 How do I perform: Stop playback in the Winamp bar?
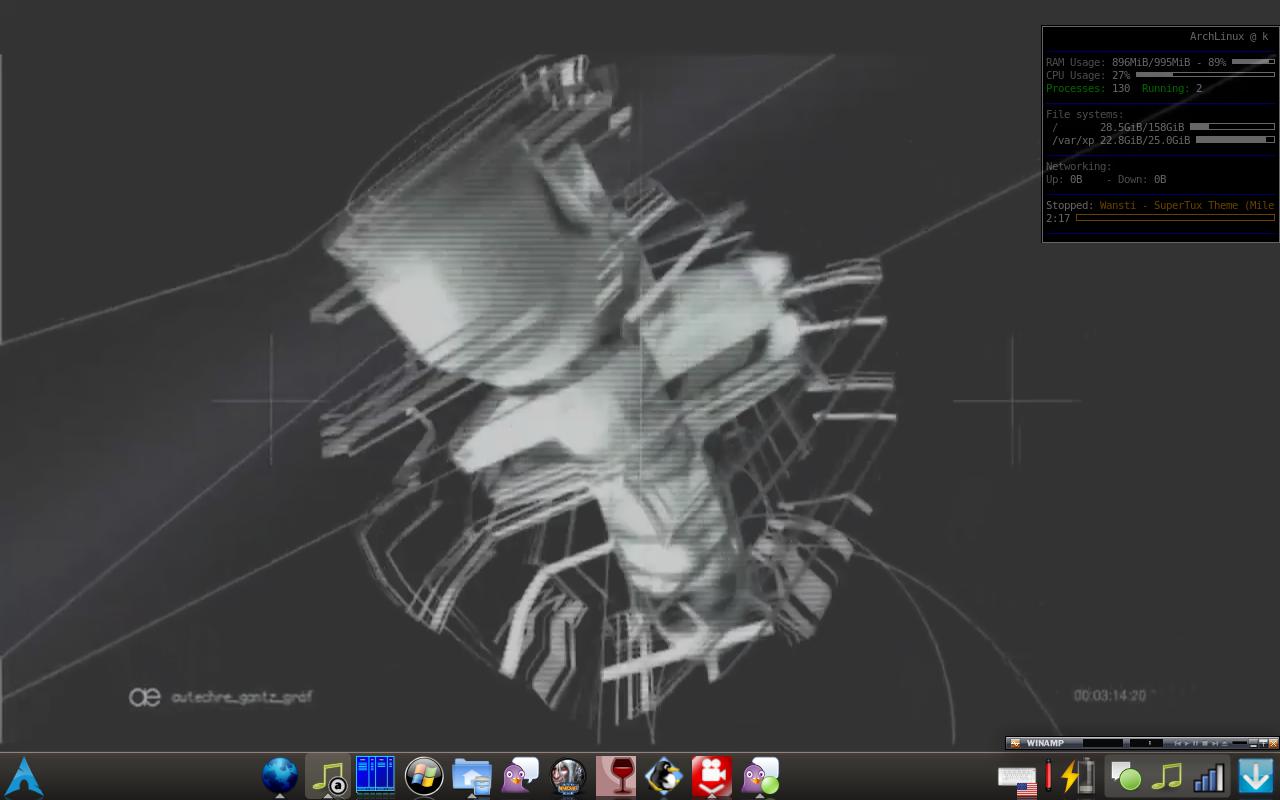pyautogui.click(x=1205, y=743)
